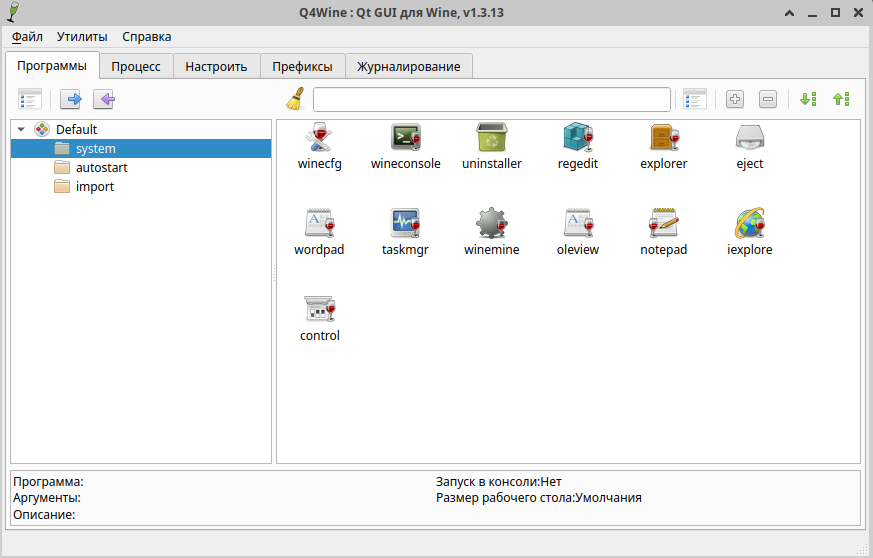Click the list view icon above the prefix tree
Screen dimensions: 873x558
coord(30,99)
